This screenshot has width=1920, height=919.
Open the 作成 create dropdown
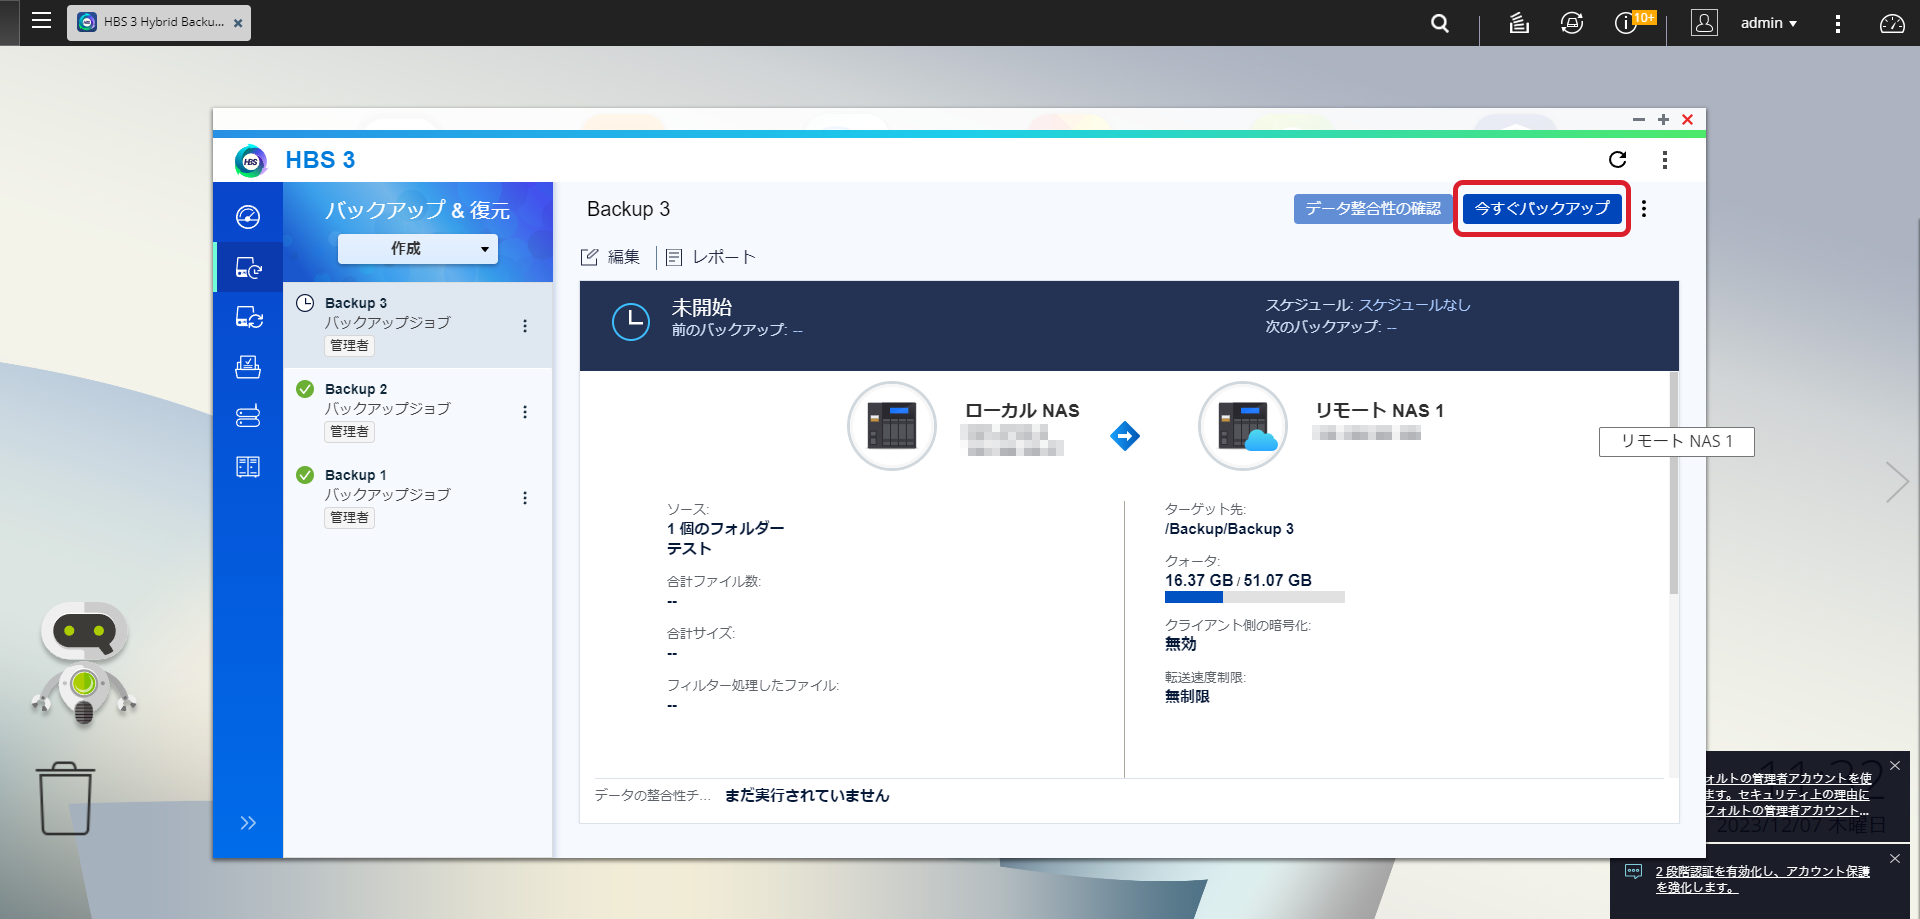coord(418,248)
